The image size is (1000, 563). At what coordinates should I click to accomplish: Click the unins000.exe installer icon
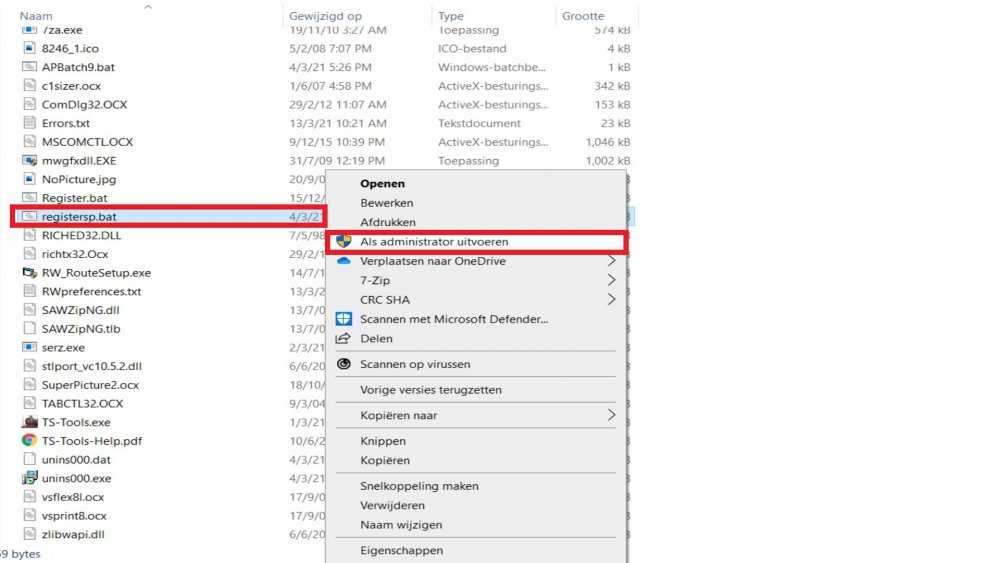point(29,478)
